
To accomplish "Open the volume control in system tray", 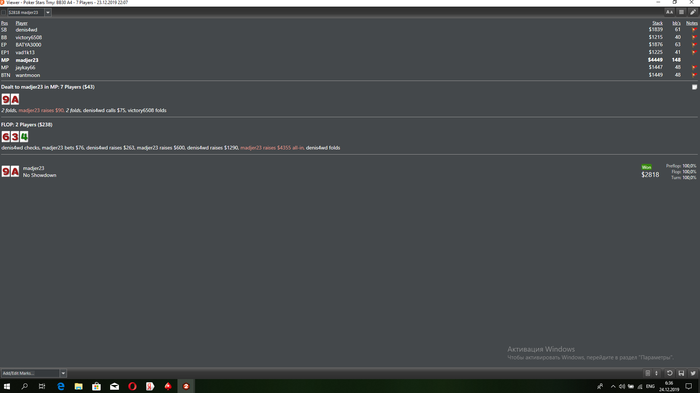I will pos(622,387).
